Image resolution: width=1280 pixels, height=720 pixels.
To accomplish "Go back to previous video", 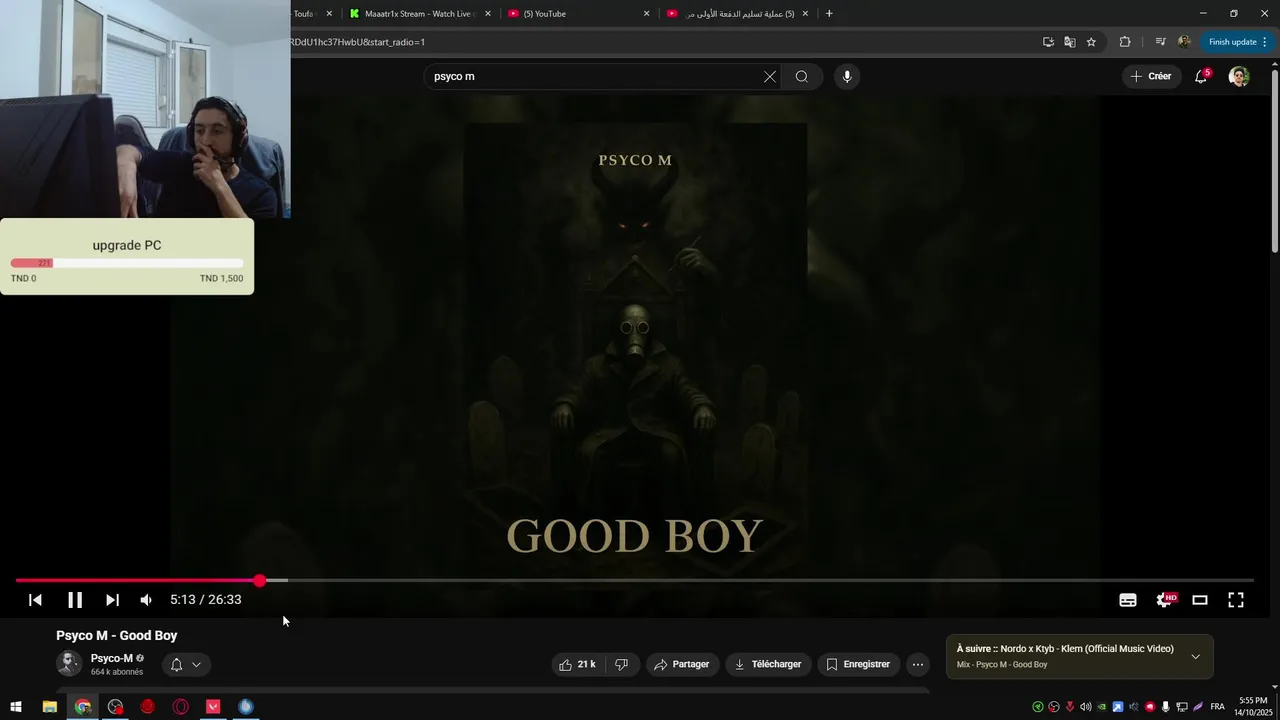I will click(x=35, y=600).
